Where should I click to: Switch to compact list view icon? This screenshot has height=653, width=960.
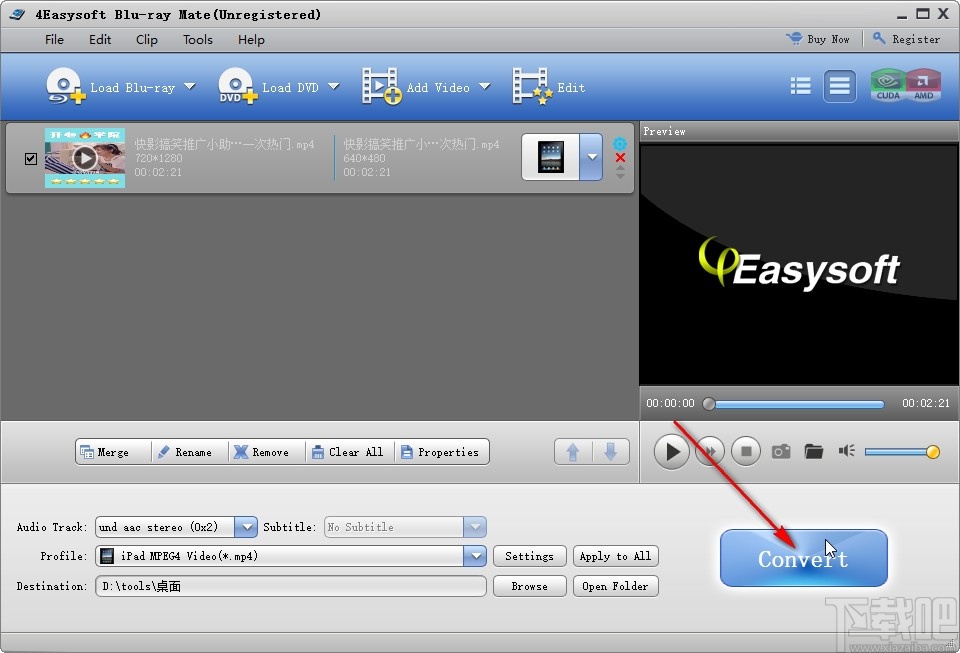[x=800, y=86]
